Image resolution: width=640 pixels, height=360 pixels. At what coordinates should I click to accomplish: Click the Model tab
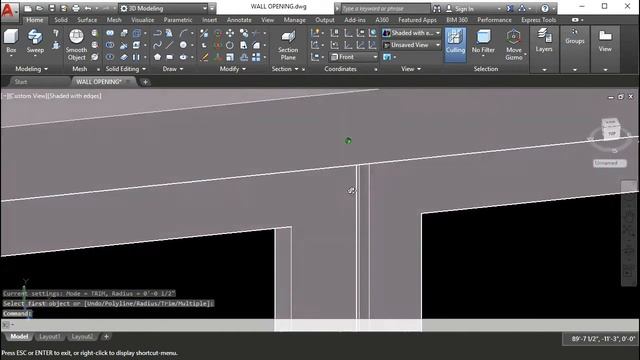[19, 337]
